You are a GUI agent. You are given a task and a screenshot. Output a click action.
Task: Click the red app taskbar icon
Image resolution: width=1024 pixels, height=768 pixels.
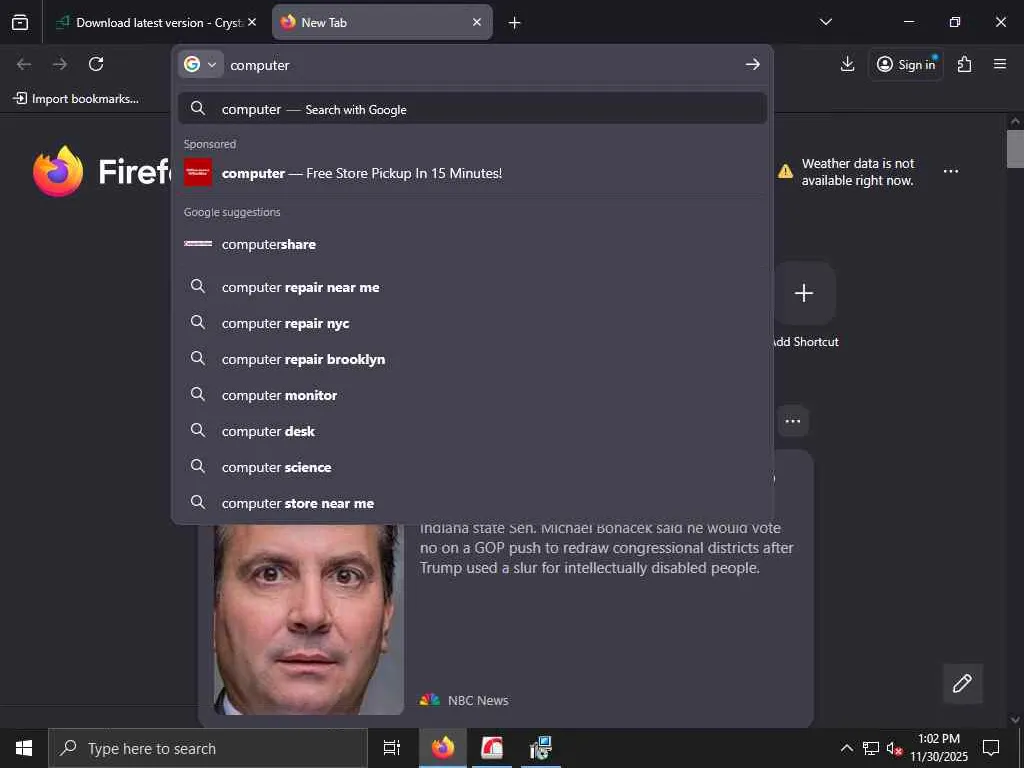point(491,748)
